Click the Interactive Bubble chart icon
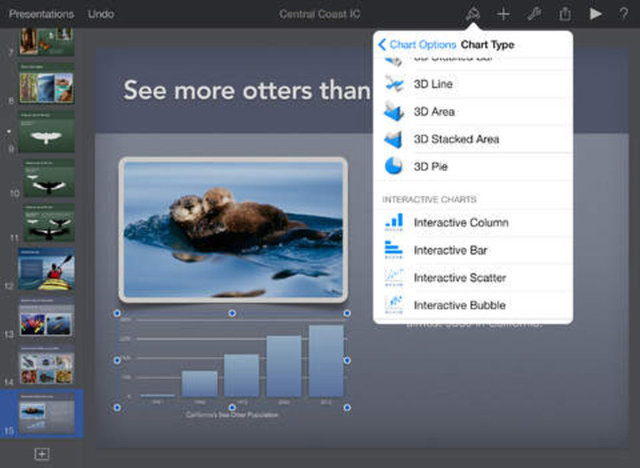This screenshot has width=640, height=468. click(394, 304)
